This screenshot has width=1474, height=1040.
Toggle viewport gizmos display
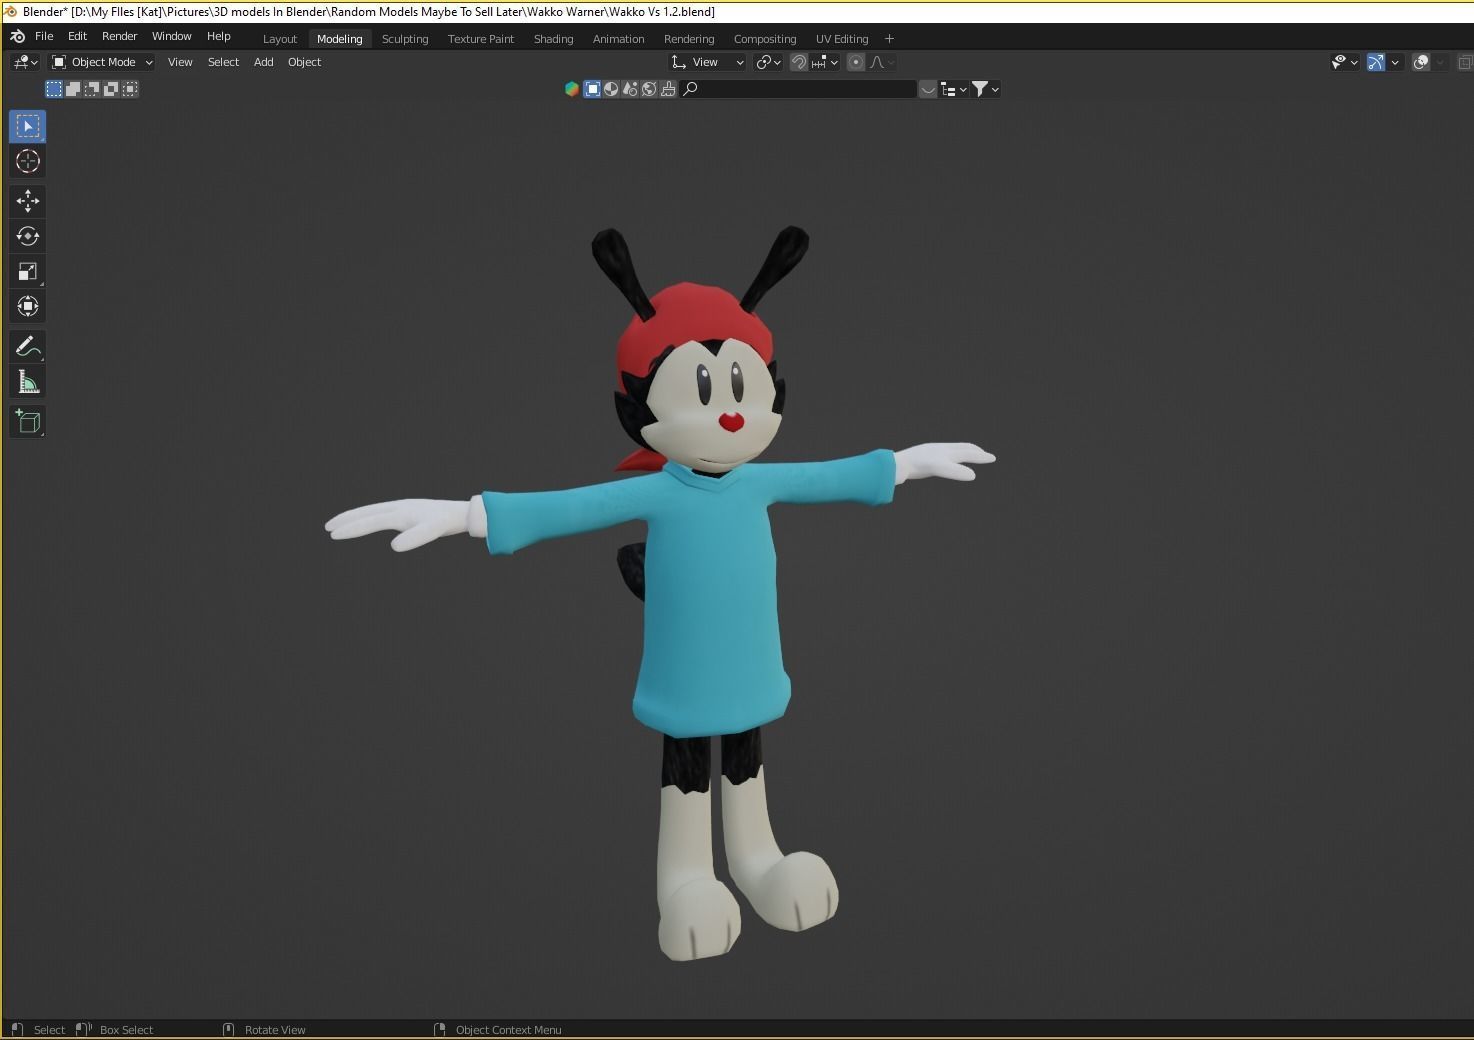click(x=1376, y=62)
